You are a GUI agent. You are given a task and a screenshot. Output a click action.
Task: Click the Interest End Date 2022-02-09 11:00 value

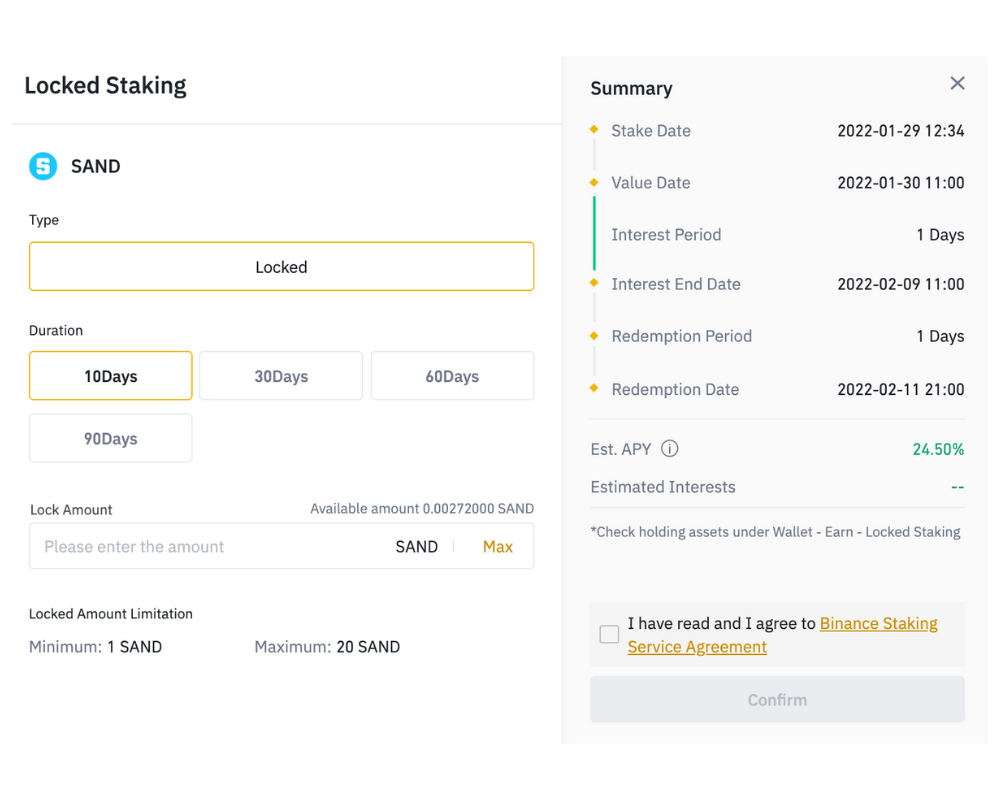(901, 284)
